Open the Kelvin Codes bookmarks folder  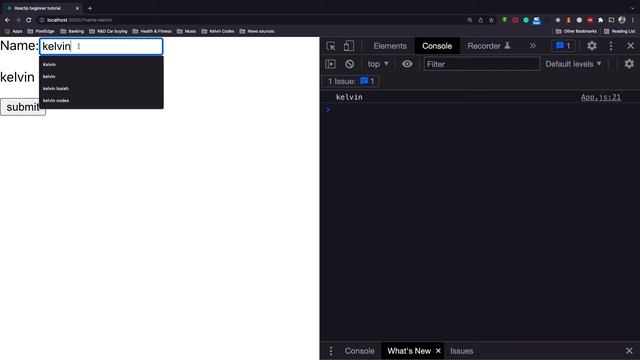coord(218,31)
